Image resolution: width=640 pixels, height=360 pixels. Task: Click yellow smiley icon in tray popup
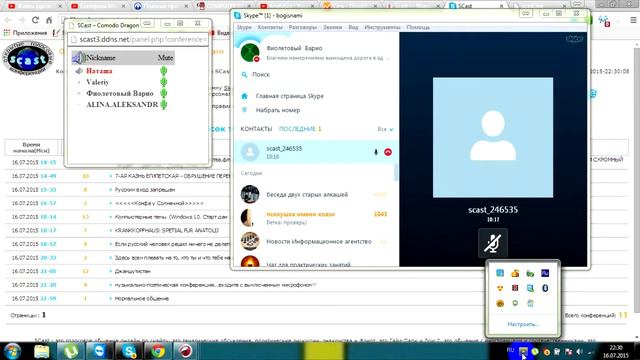500,303
